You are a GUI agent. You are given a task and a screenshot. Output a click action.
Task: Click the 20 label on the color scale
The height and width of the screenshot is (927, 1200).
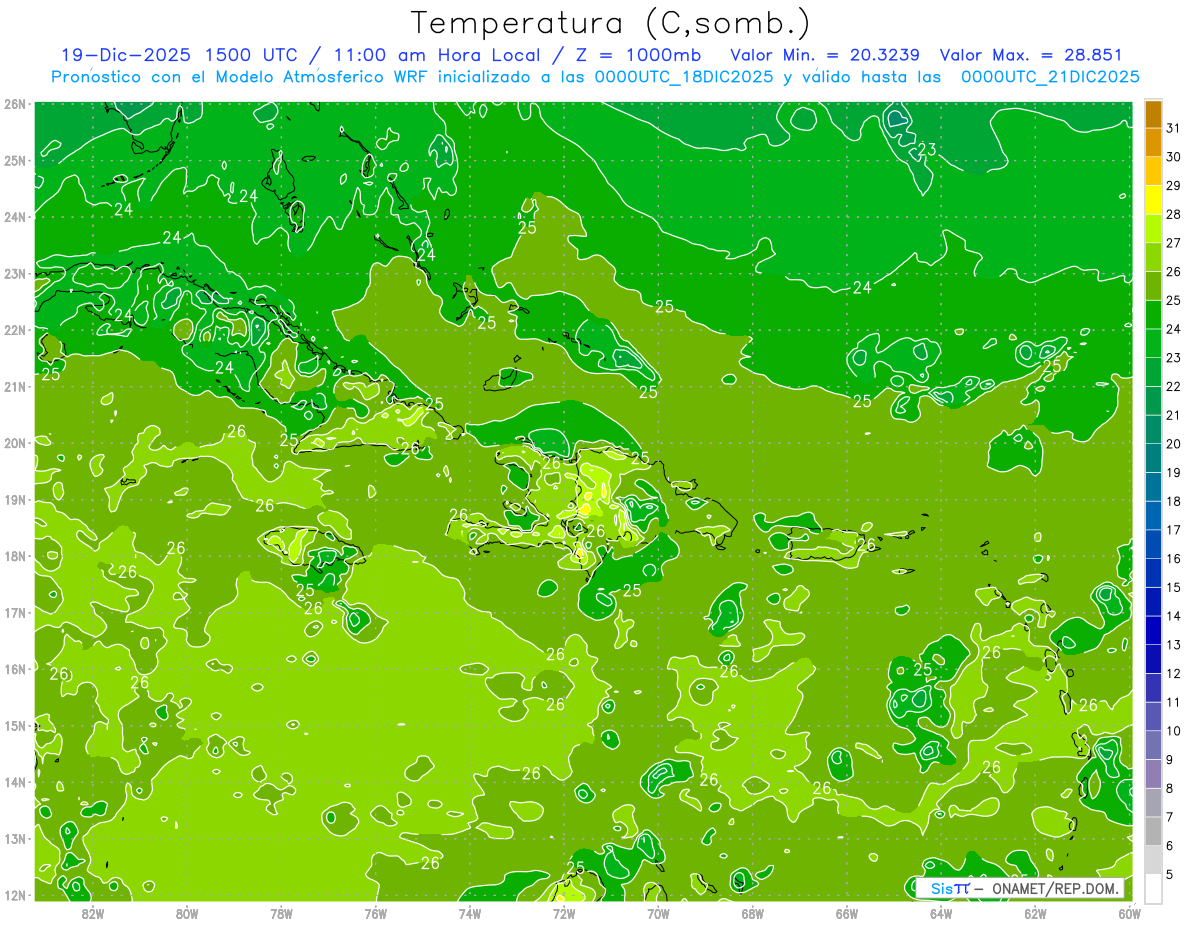[1174, 444]
